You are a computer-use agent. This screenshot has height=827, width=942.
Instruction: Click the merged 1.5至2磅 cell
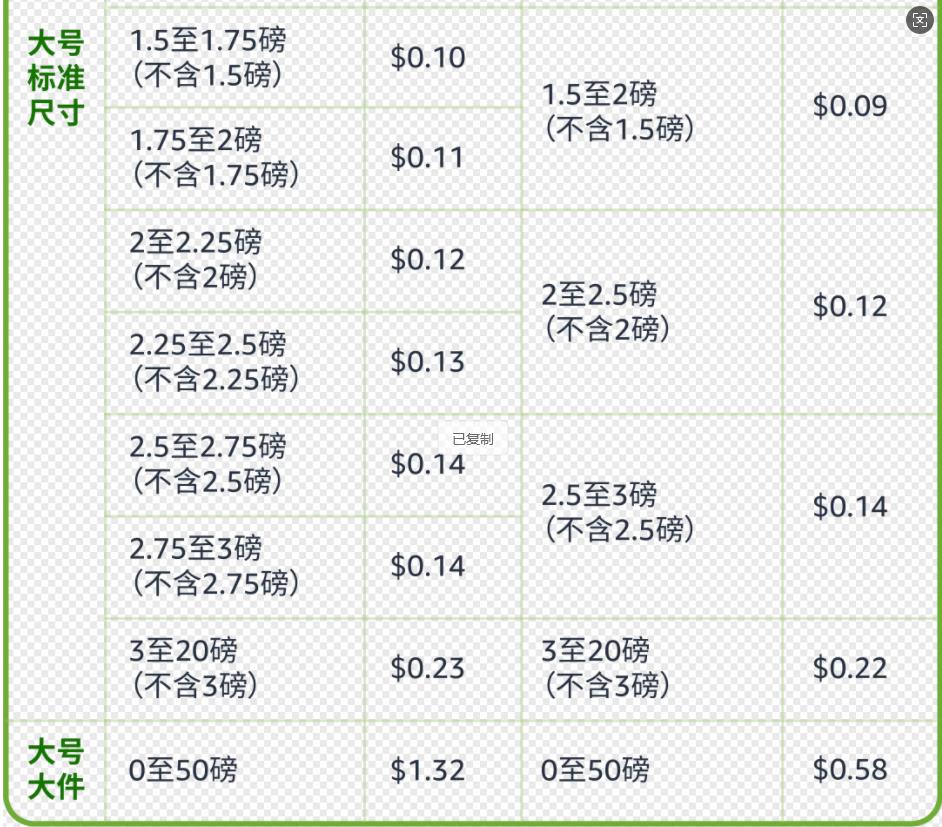point(652,109)
